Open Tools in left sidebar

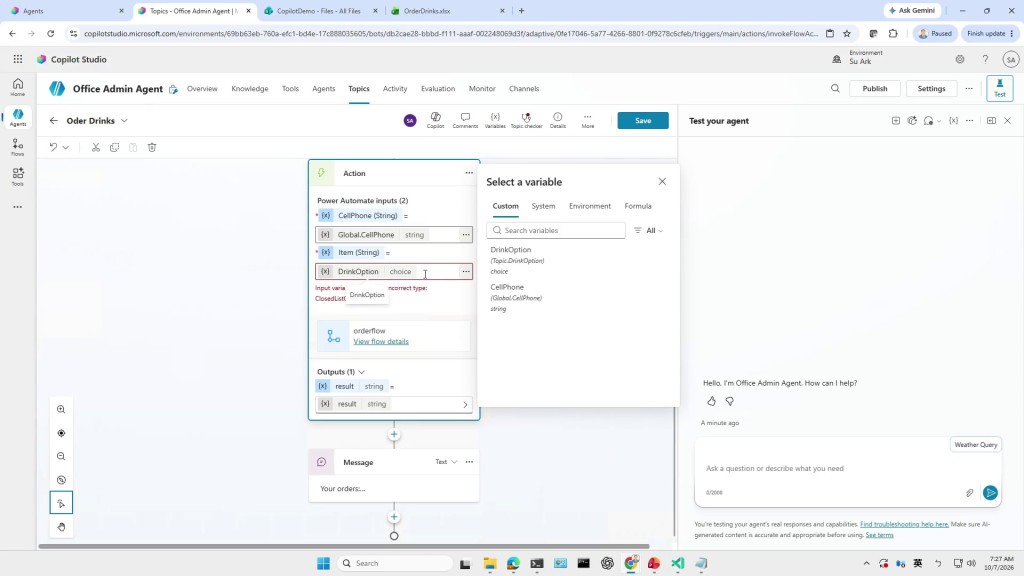18,176
